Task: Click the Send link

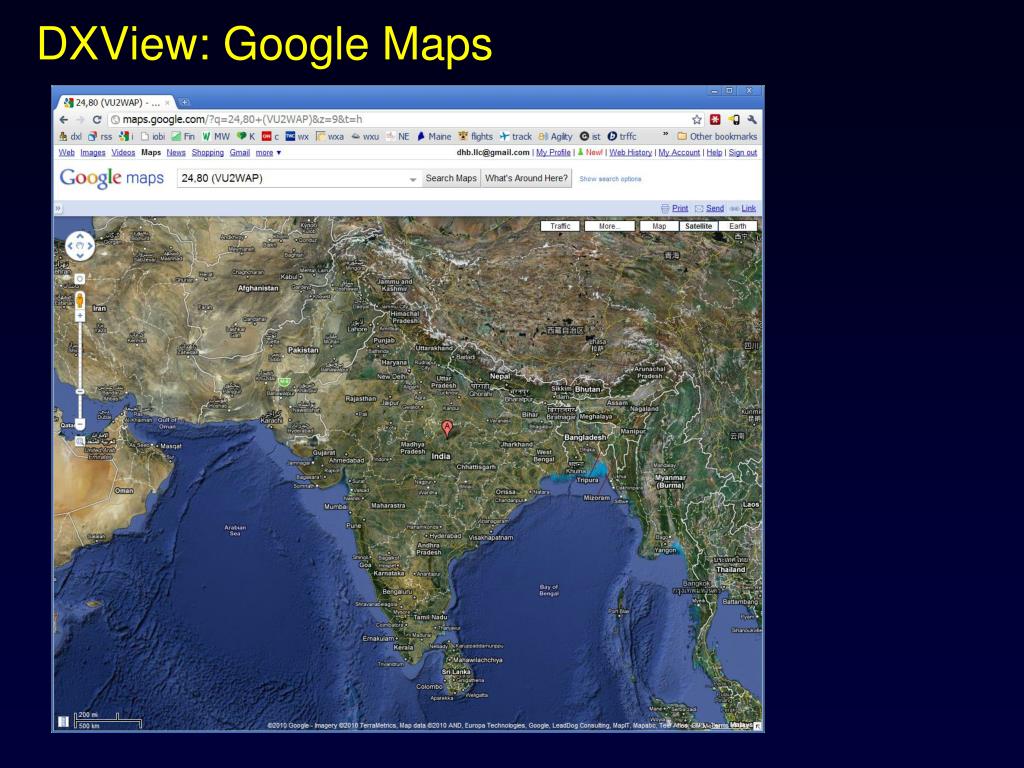Action: [714, 208]
